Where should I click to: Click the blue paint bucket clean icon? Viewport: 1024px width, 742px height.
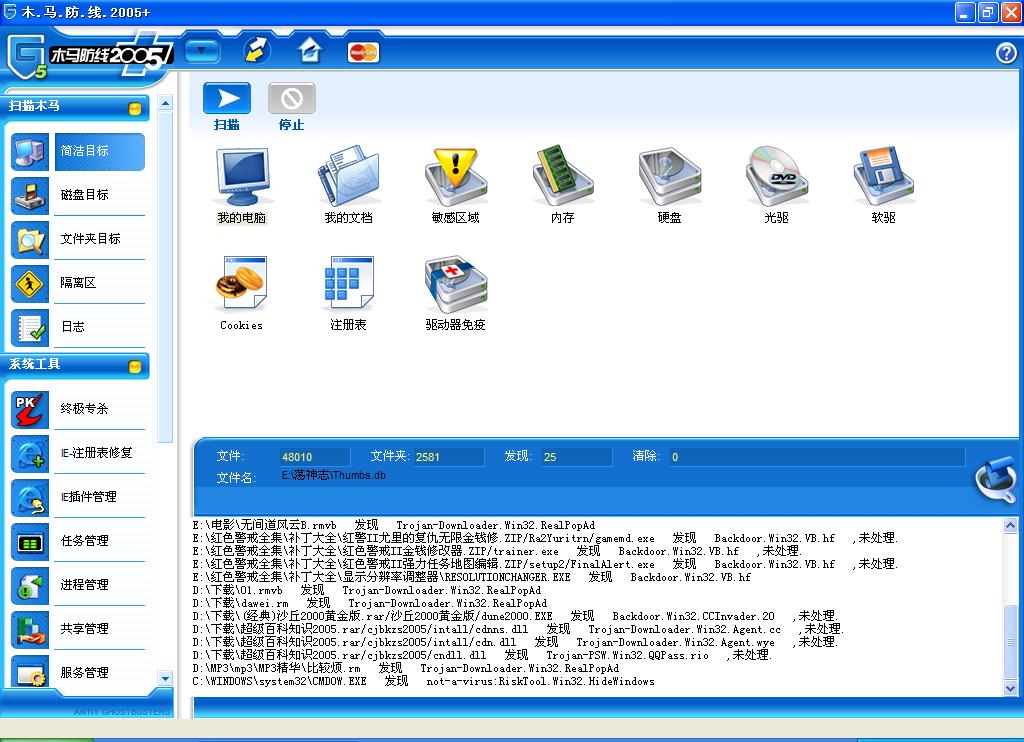tap(997, 479)
